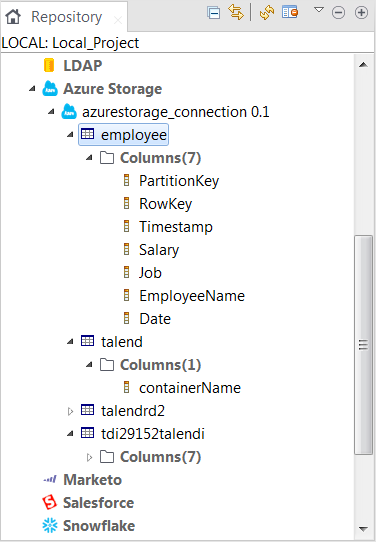Image resolution: width=376 pixels, height=542 pixels.
Task: Collapse azurestorage_connection 0.1 node
Action: [x=51, y=112]
